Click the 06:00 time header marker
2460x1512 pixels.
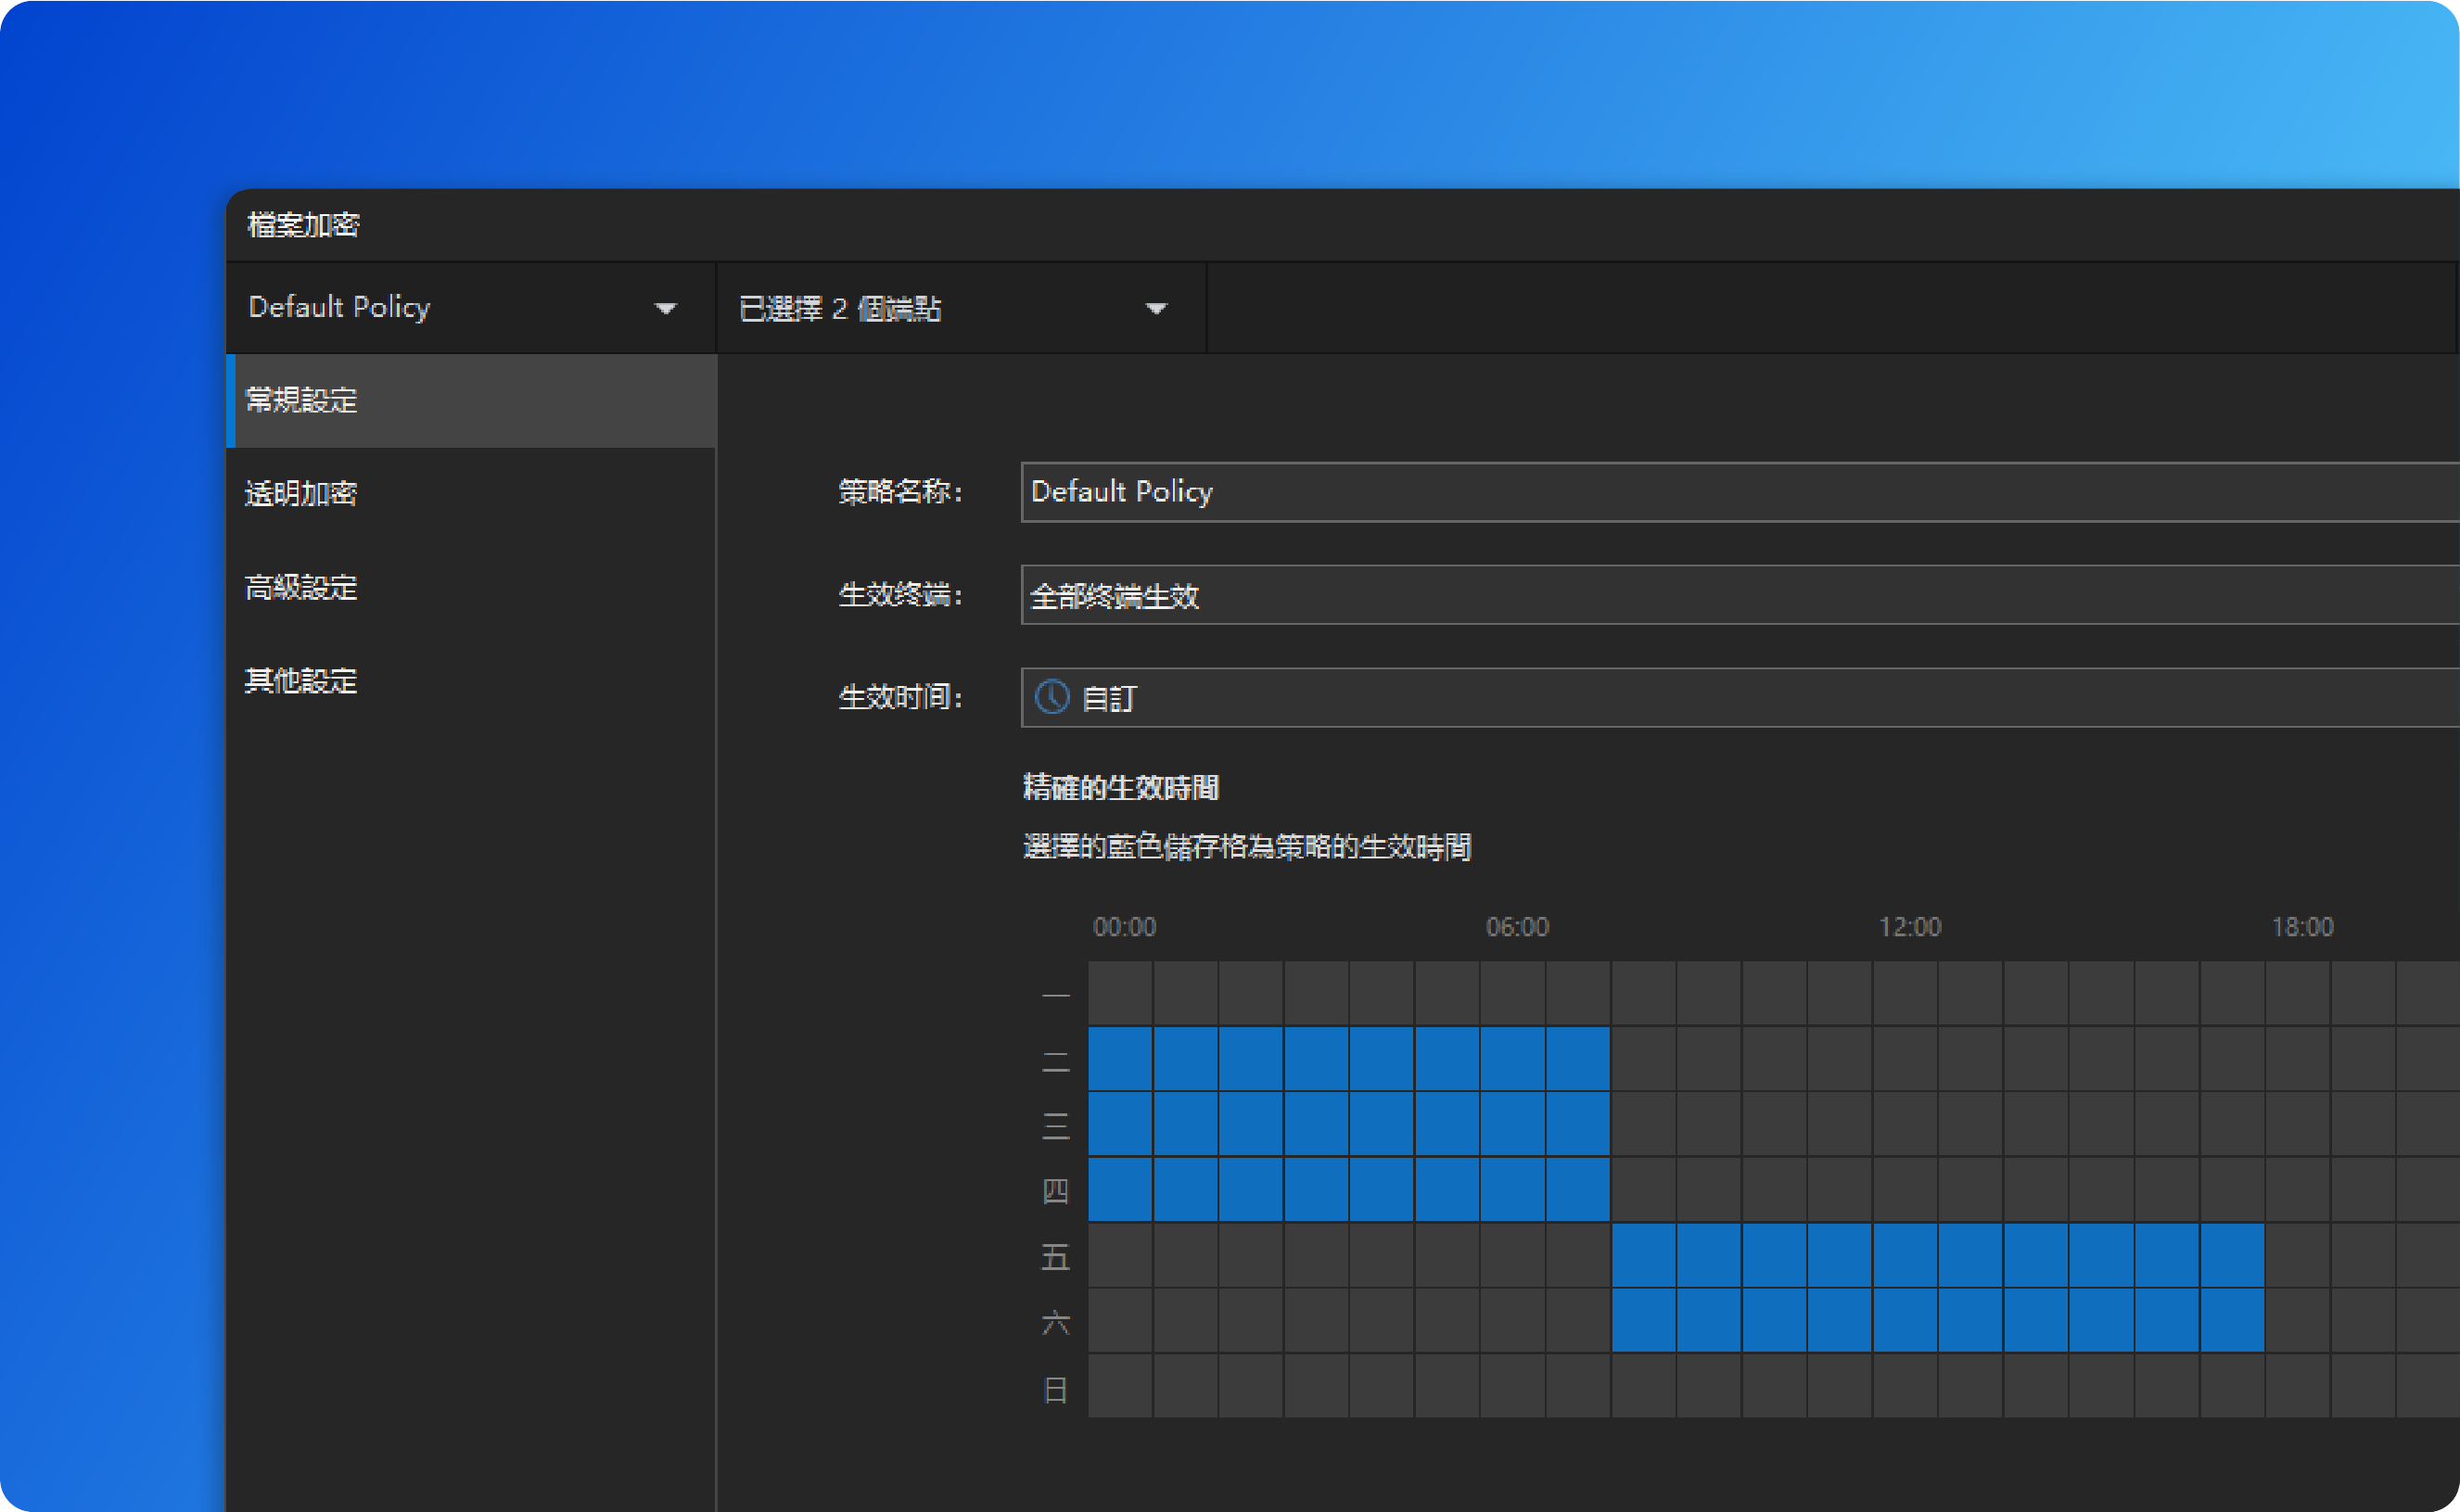1517,927
